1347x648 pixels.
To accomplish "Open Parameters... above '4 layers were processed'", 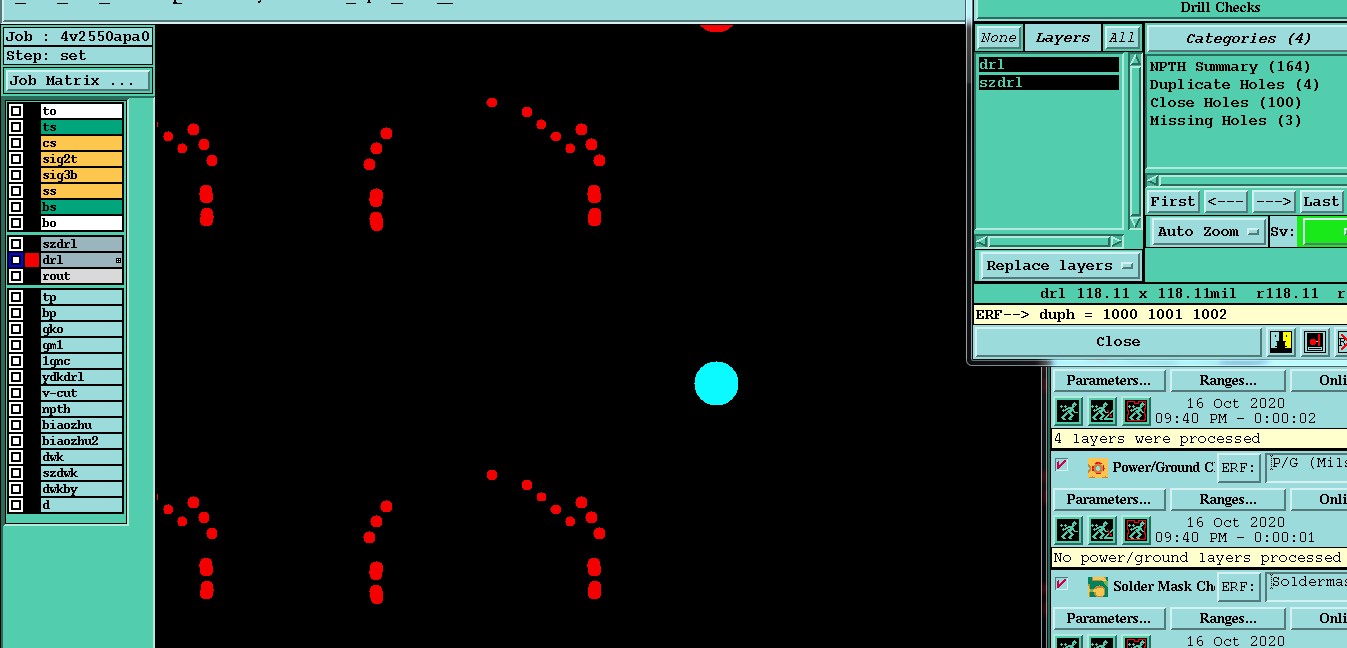I will 1108,380.
